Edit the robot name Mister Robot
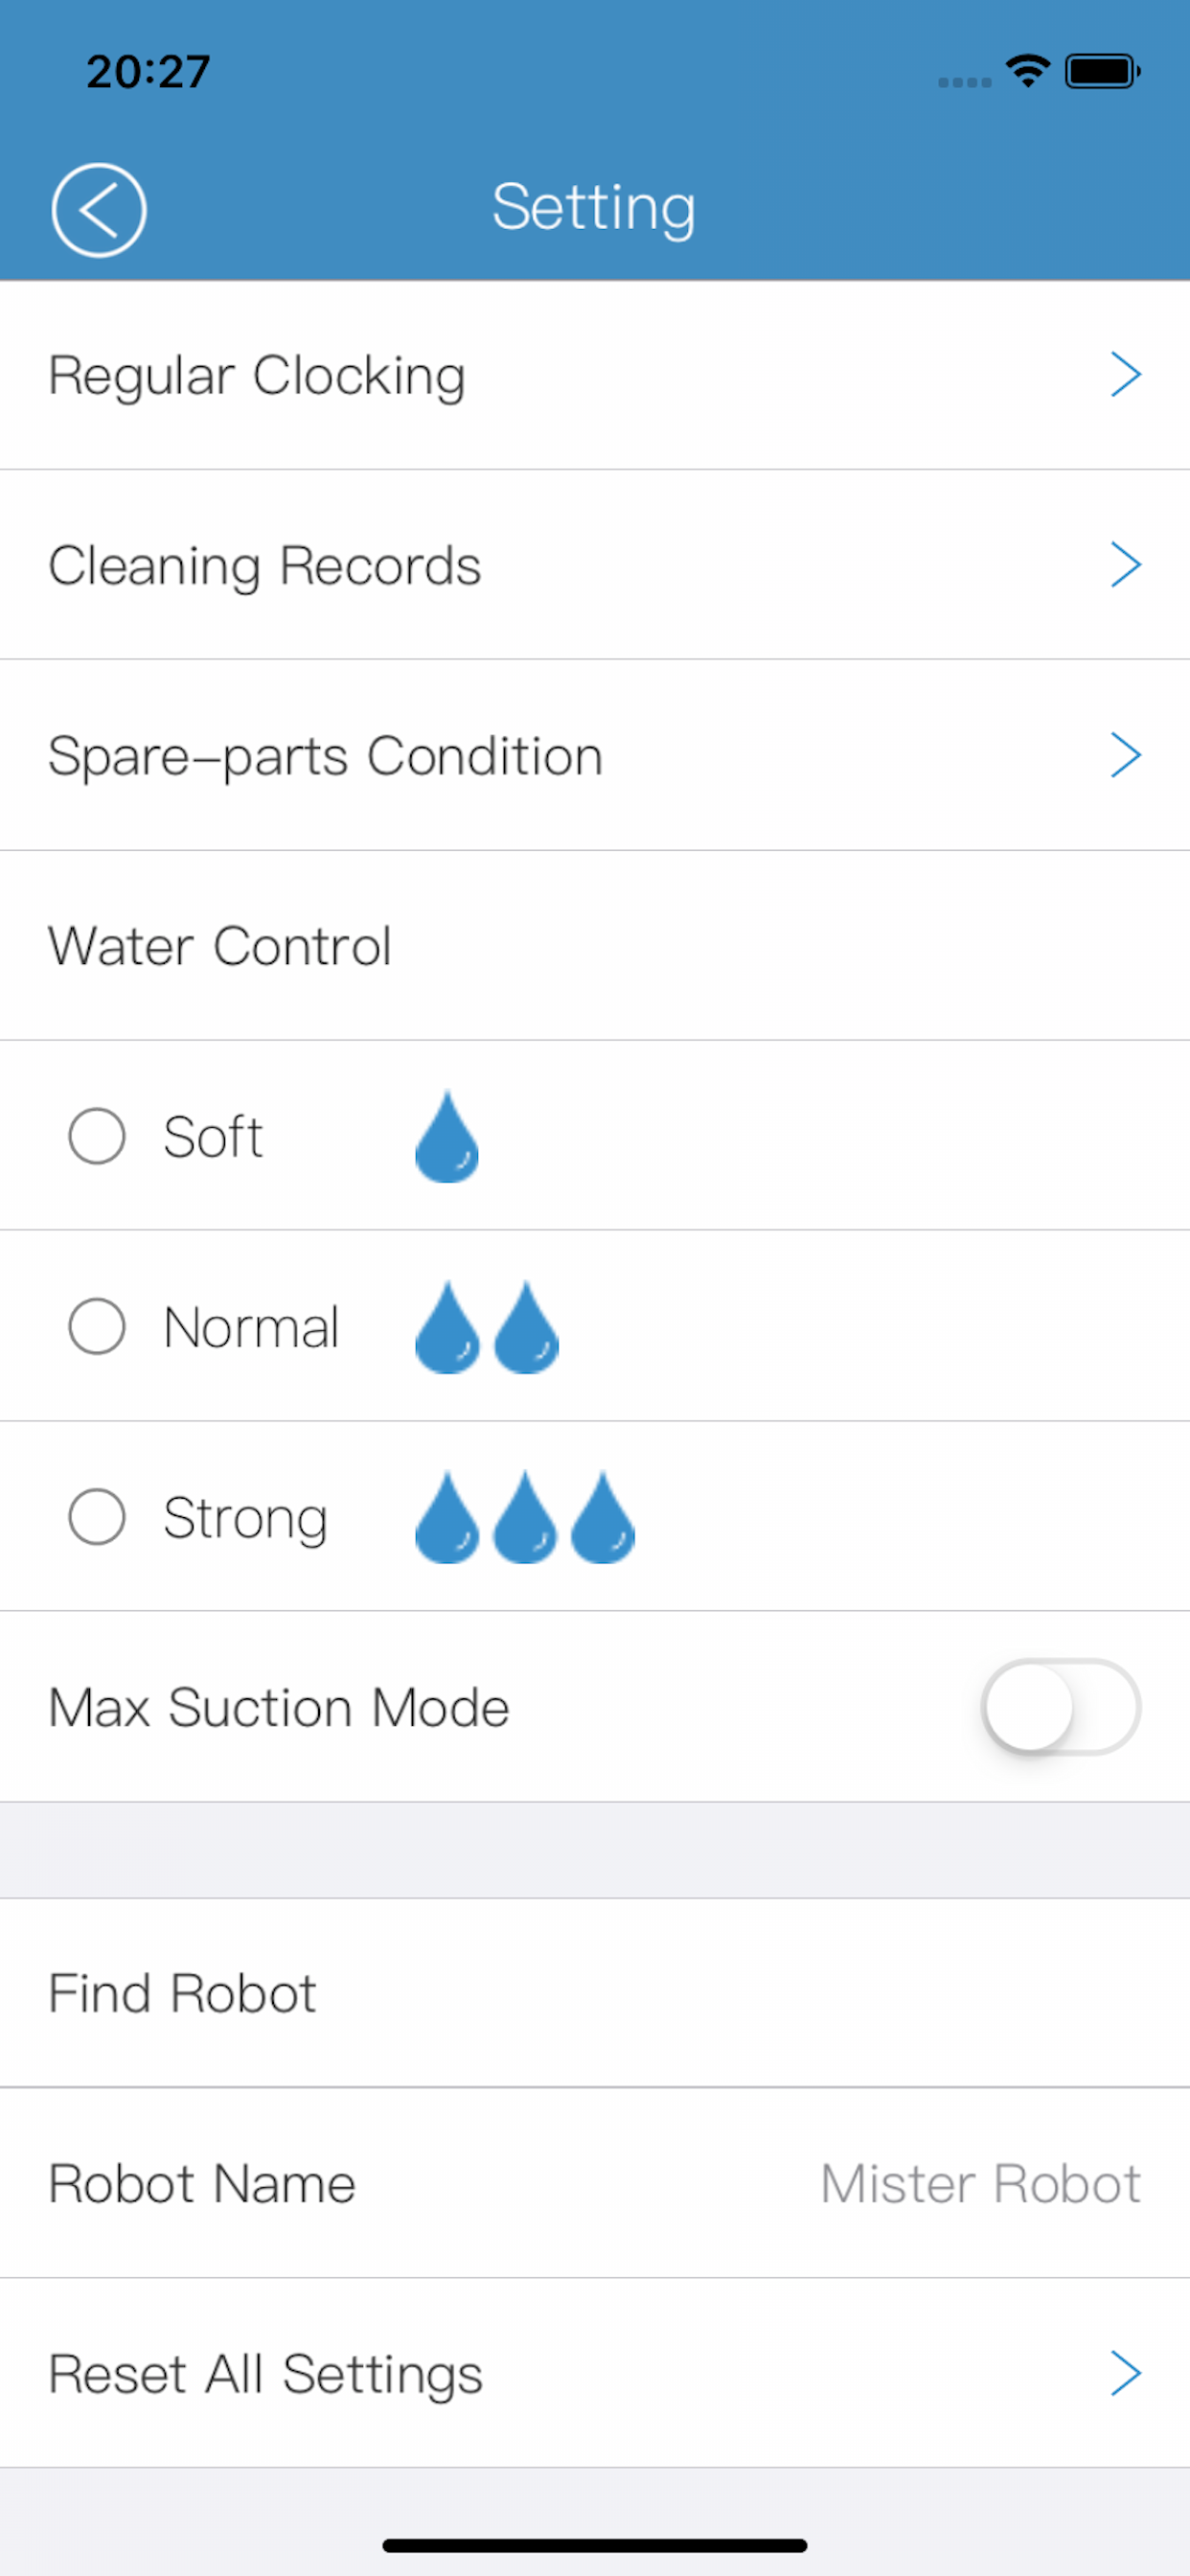1190x2576 pixels. (980, 2183)
